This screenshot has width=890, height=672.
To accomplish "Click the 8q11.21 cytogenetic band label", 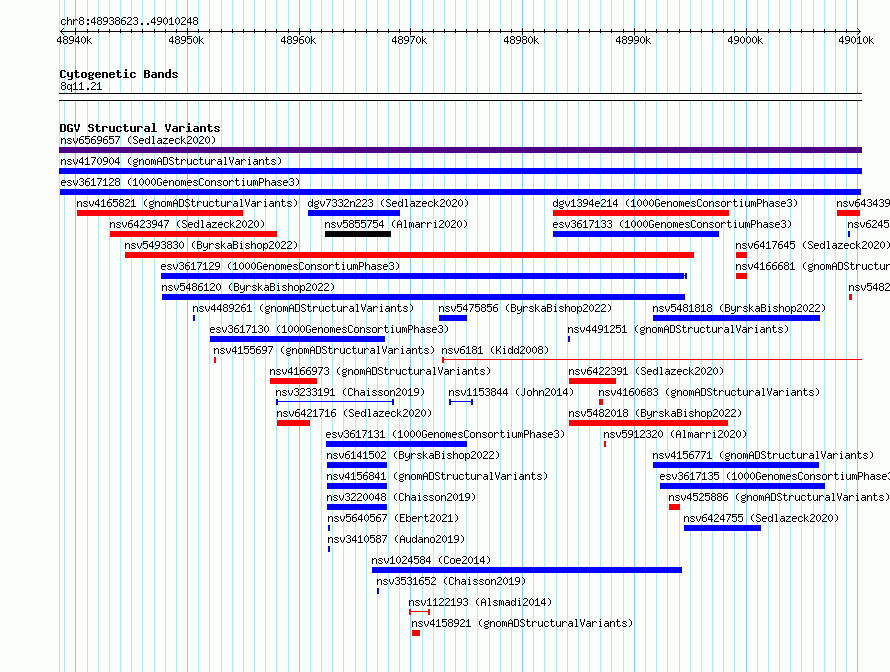I will pyautogui.click(x=81, y=86).
